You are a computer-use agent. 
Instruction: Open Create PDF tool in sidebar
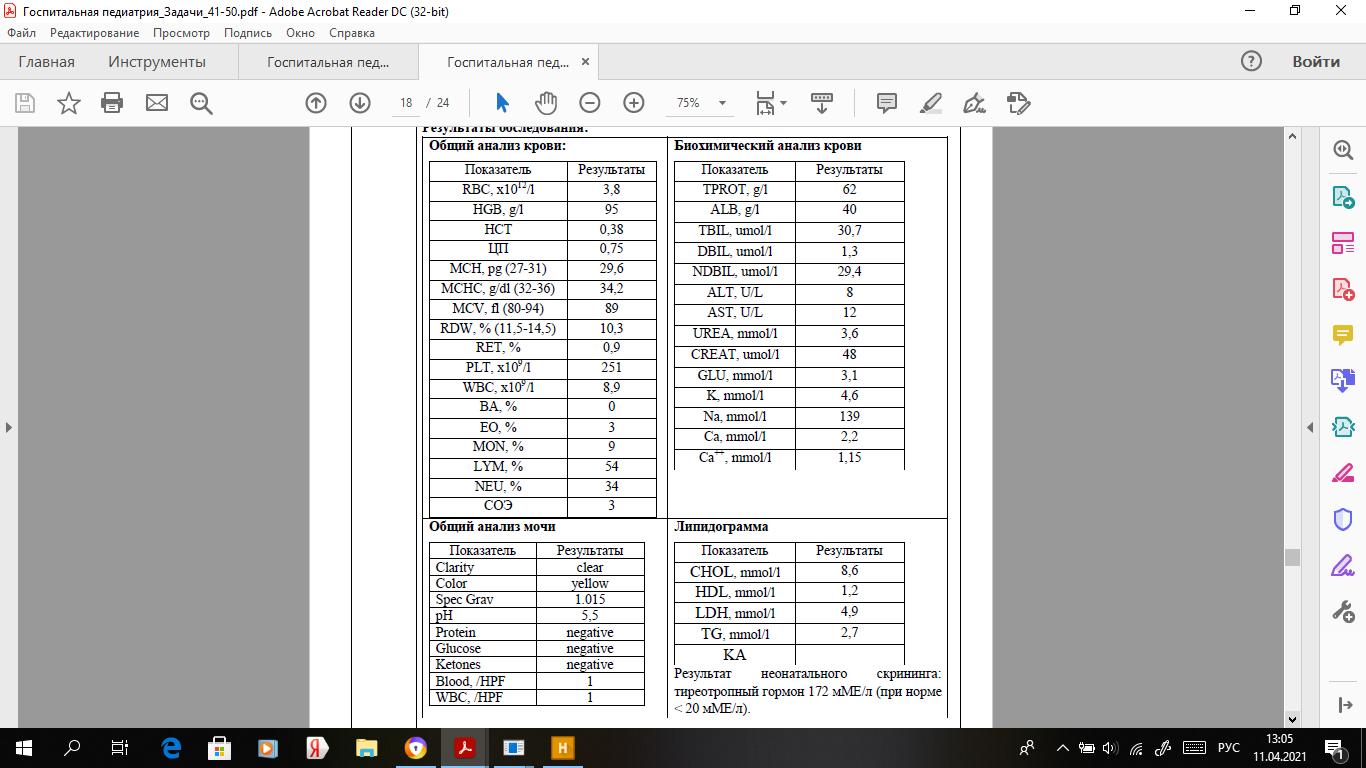coord(1342,289)
